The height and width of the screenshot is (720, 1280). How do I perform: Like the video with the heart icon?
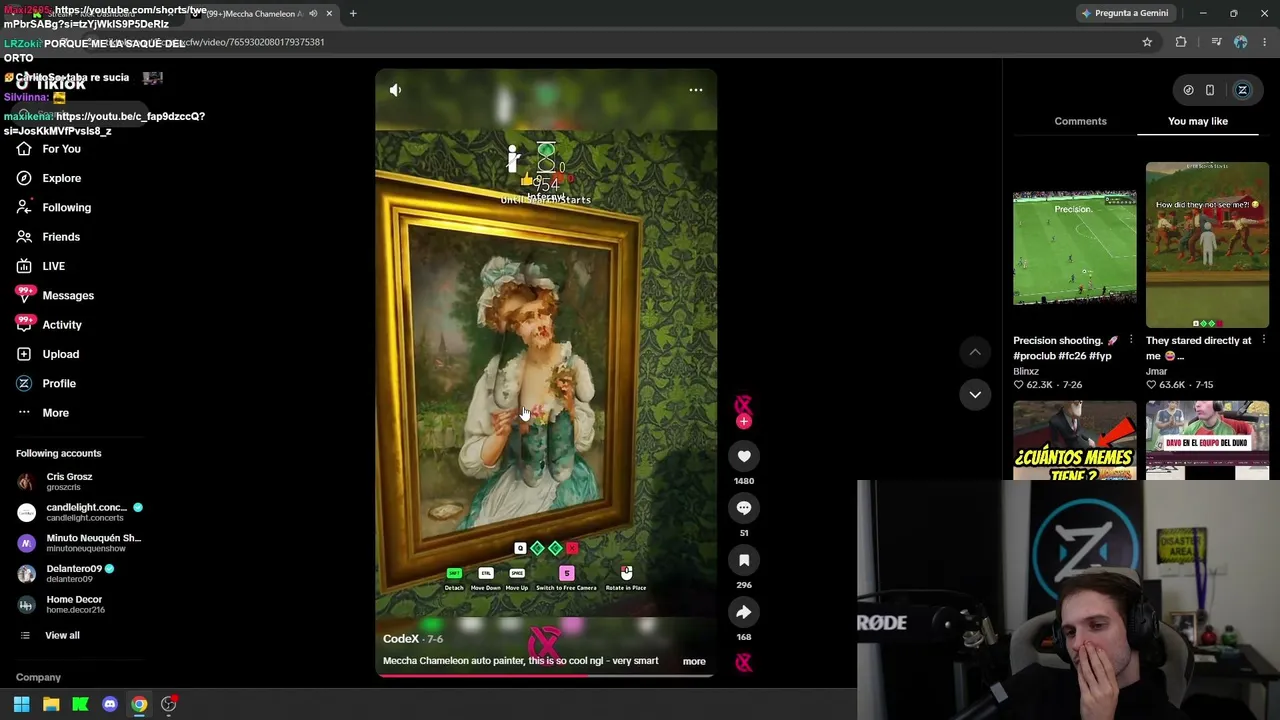(x=744, y=456)
